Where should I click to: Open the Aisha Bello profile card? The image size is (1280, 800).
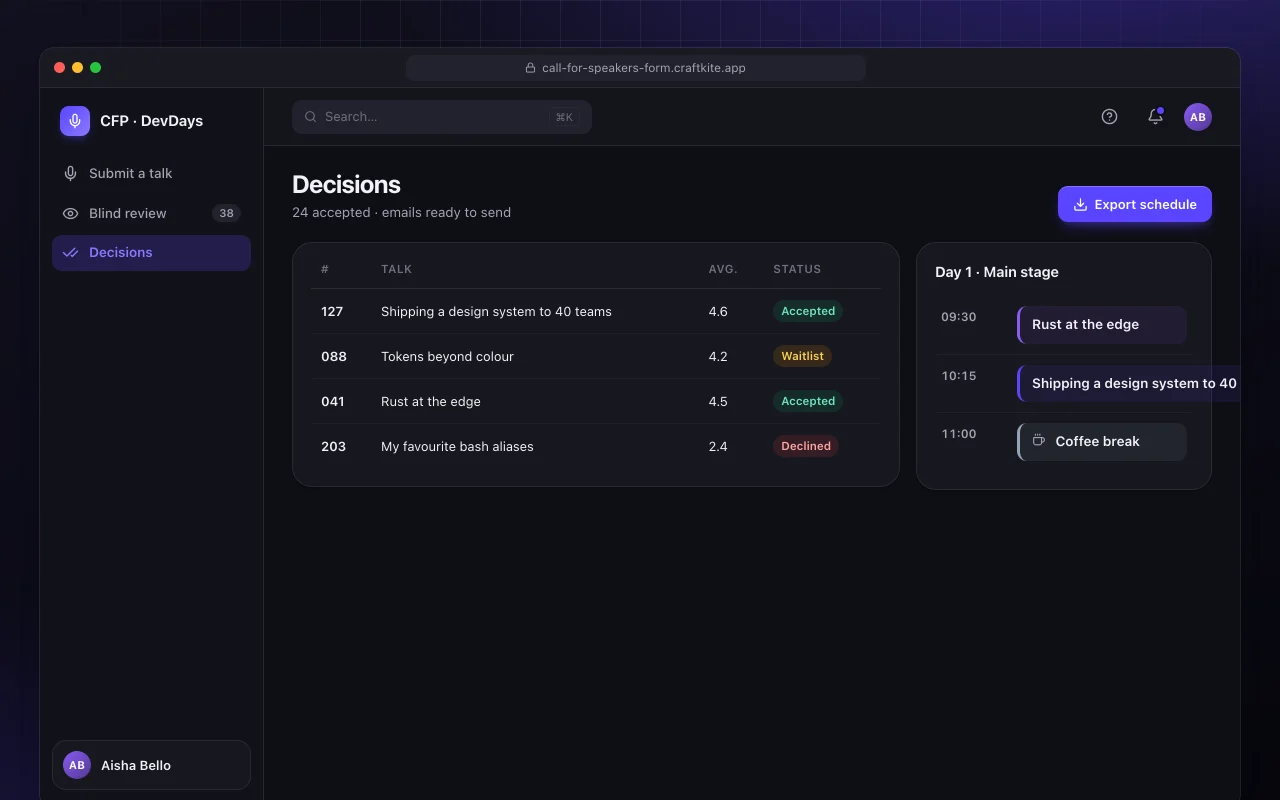[151, 765]
